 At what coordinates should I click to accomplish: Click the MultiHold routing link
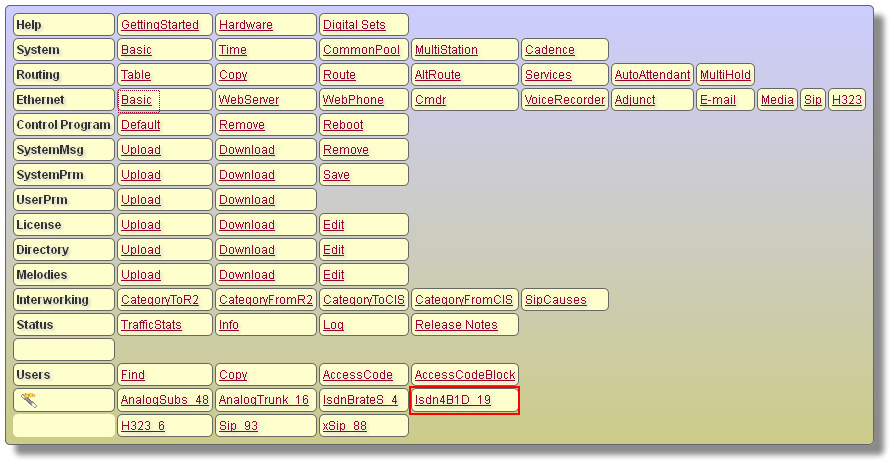(x=725, y=75)
